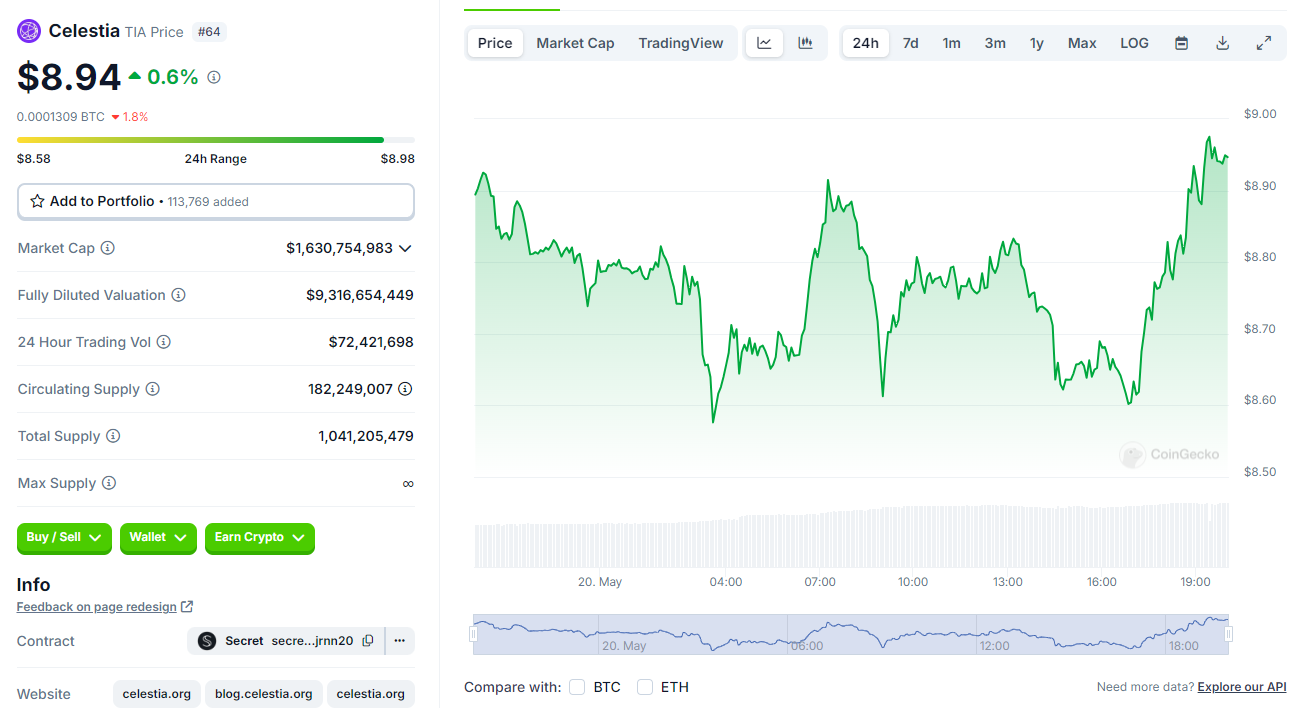Tick the BTC compare checkbox

coord(577,687)
